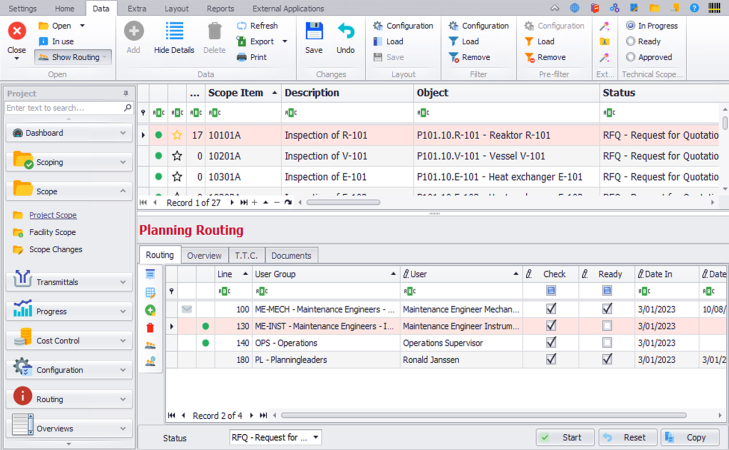
Task: Select Approved radio button
Action: tap(630, 57)
